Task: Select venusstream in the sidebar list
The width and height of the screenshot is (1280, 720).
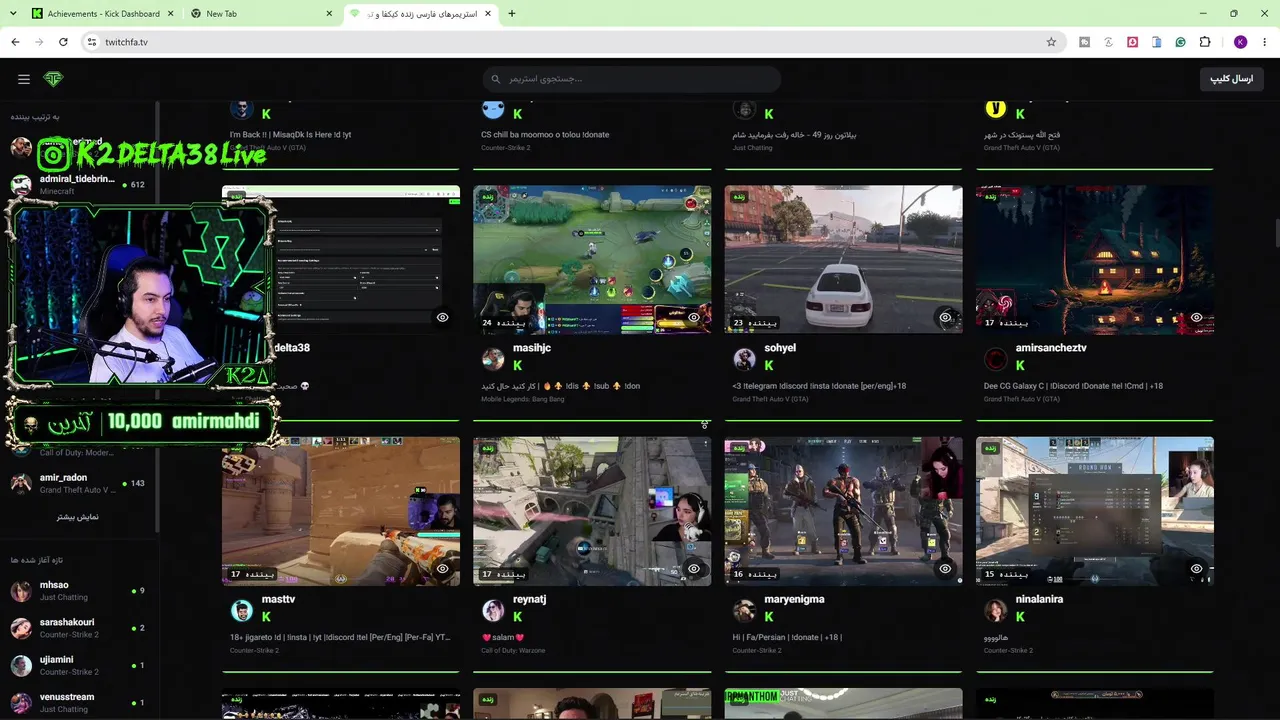Action: click(78, 703)
